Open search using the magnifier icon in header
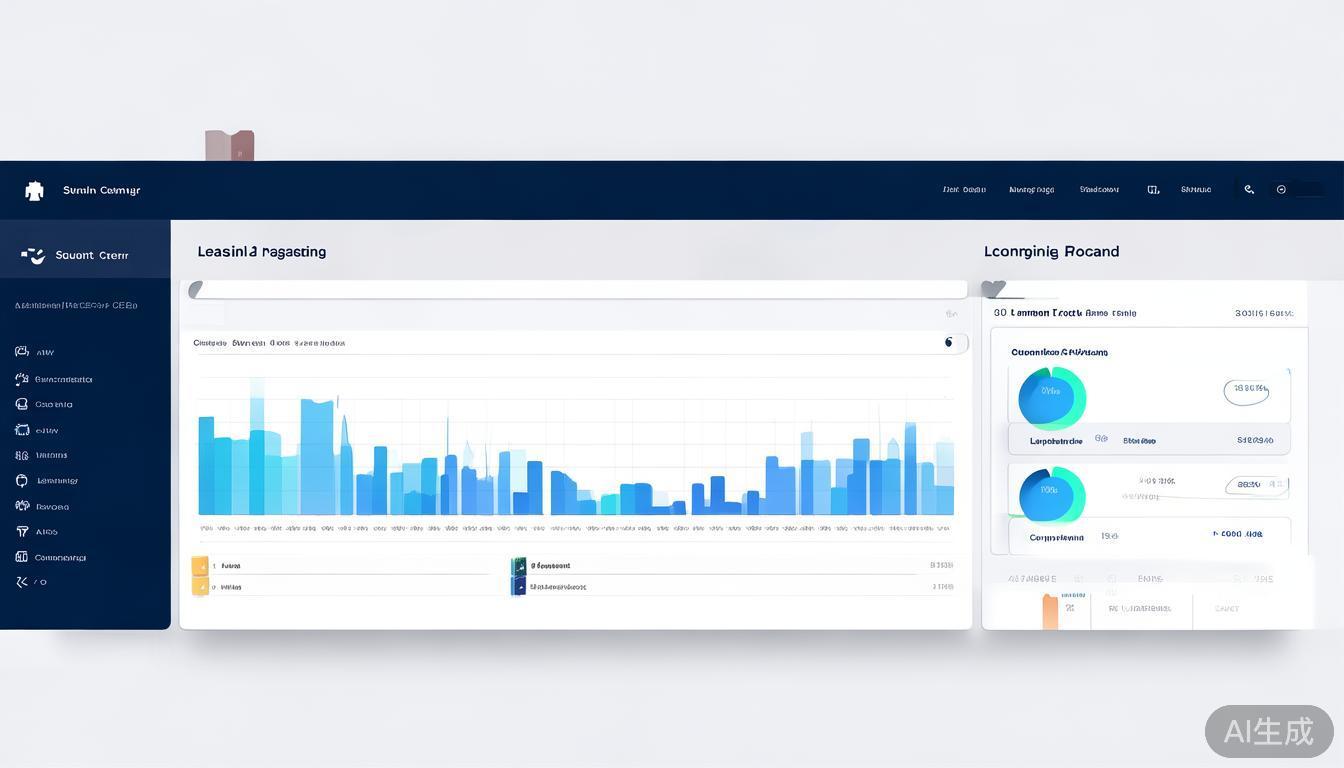This screenshot has width=1344, height=768. 1249,189
